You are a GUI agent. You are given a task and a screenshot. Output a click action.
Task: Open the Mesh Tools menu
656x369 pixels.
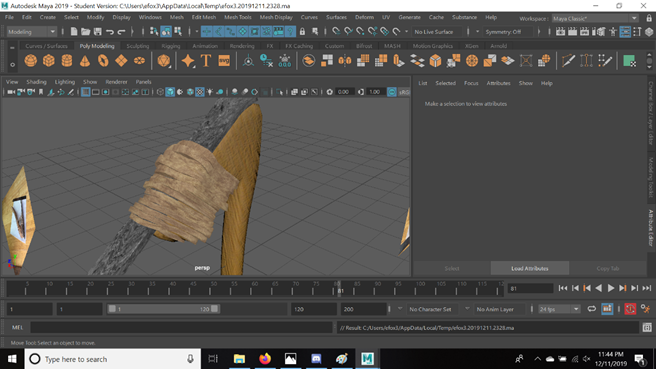pos(238,17)
